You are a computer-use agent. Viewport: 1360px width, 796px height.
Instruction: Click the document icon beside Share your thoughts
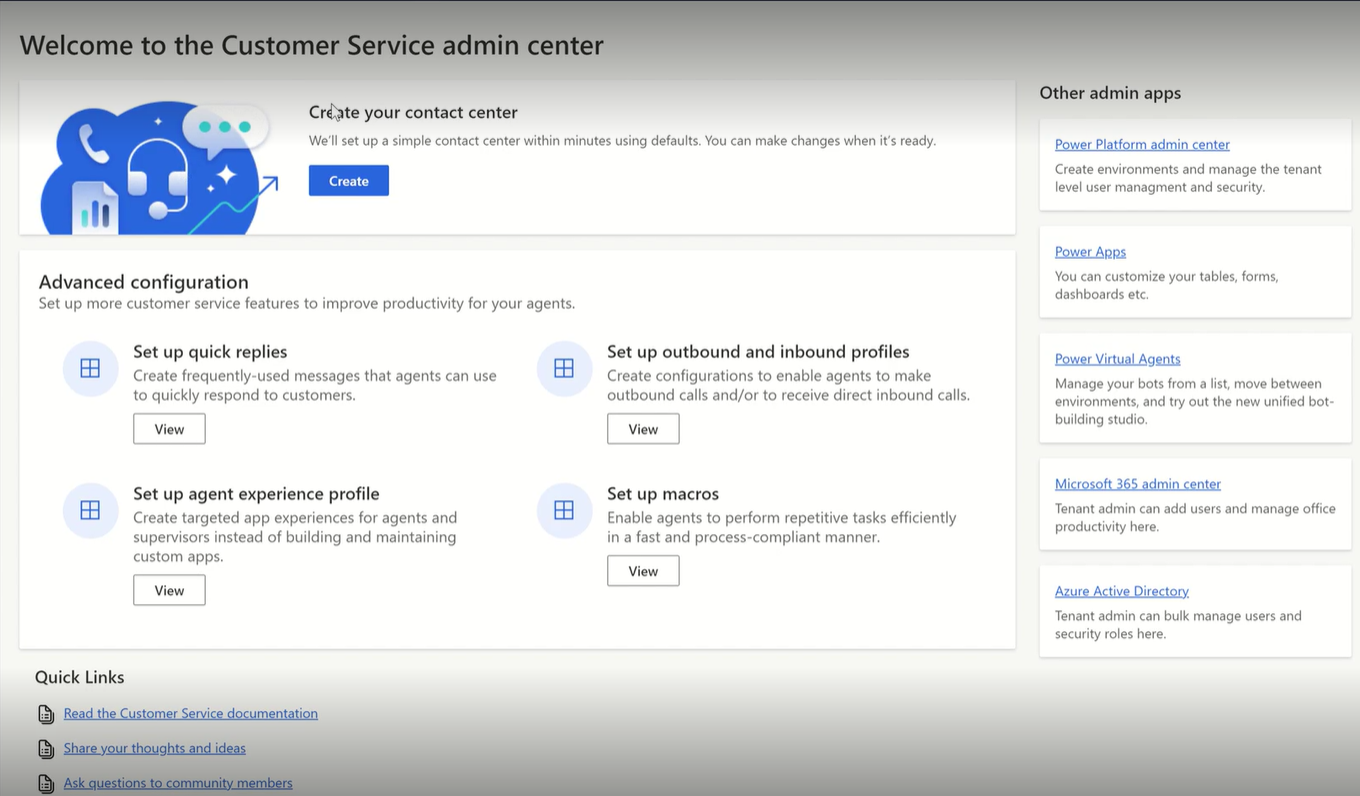point(46,748)
